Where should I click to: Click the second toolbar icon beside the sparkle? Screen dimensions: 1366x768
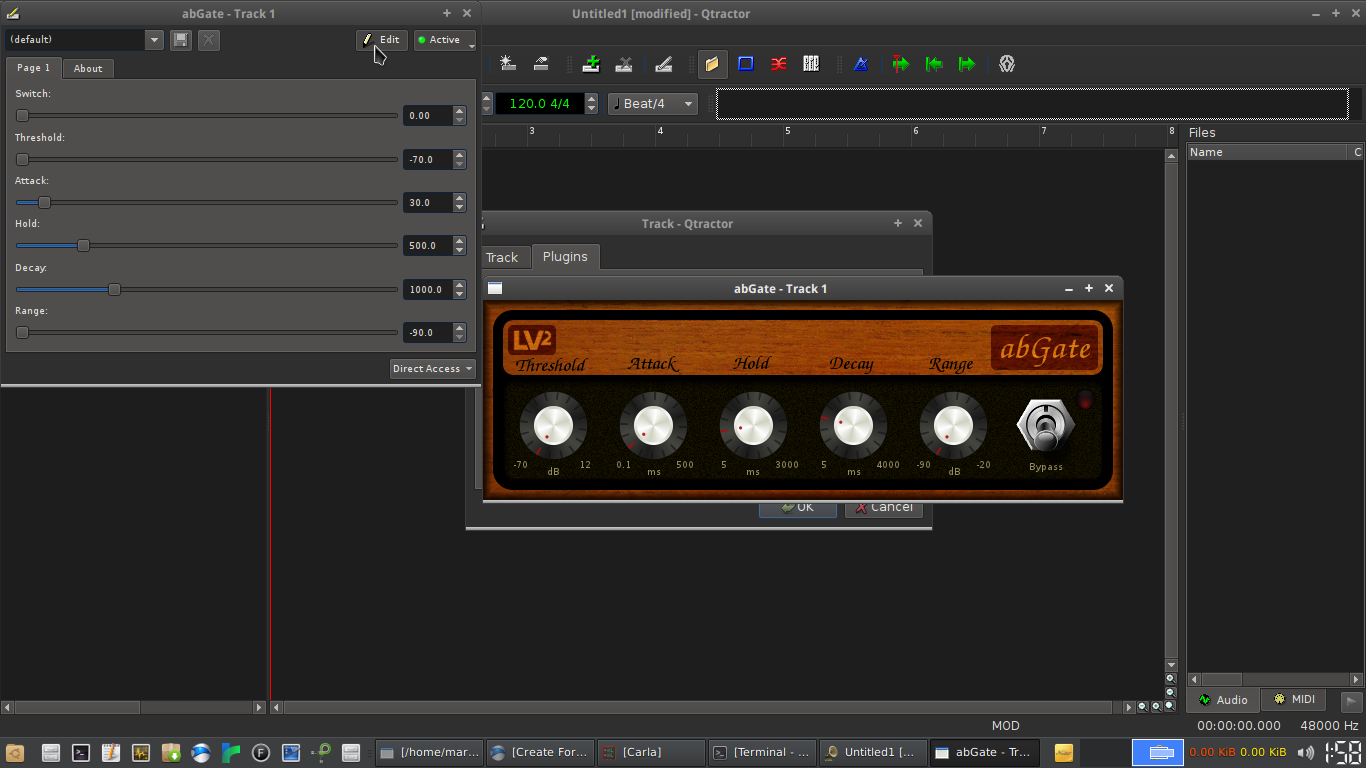click(x=541, y=64)
